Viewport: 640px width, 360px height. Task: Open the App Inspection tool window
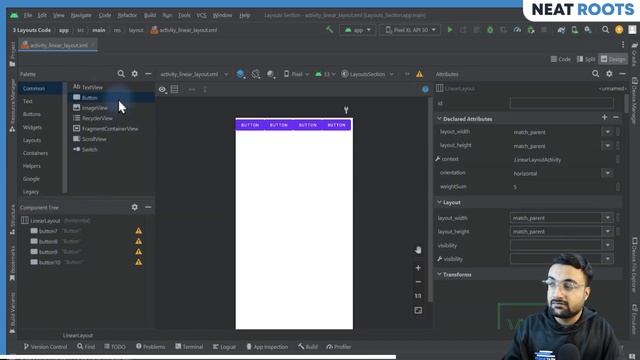pos(267,347)
